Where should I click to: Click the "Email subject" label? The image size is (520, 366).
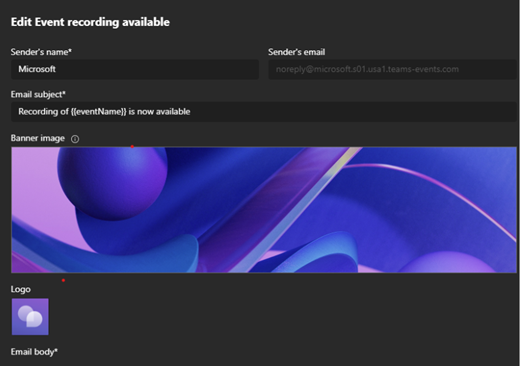(x=38, y=95)
